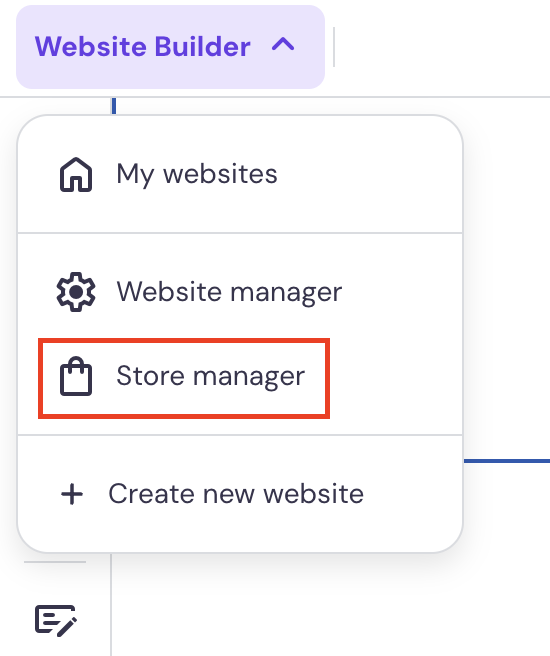This screenshot has width=550, height=656.
Task: Click the upward chevron next to Website Builder
Action: click(x=283, y=44)
